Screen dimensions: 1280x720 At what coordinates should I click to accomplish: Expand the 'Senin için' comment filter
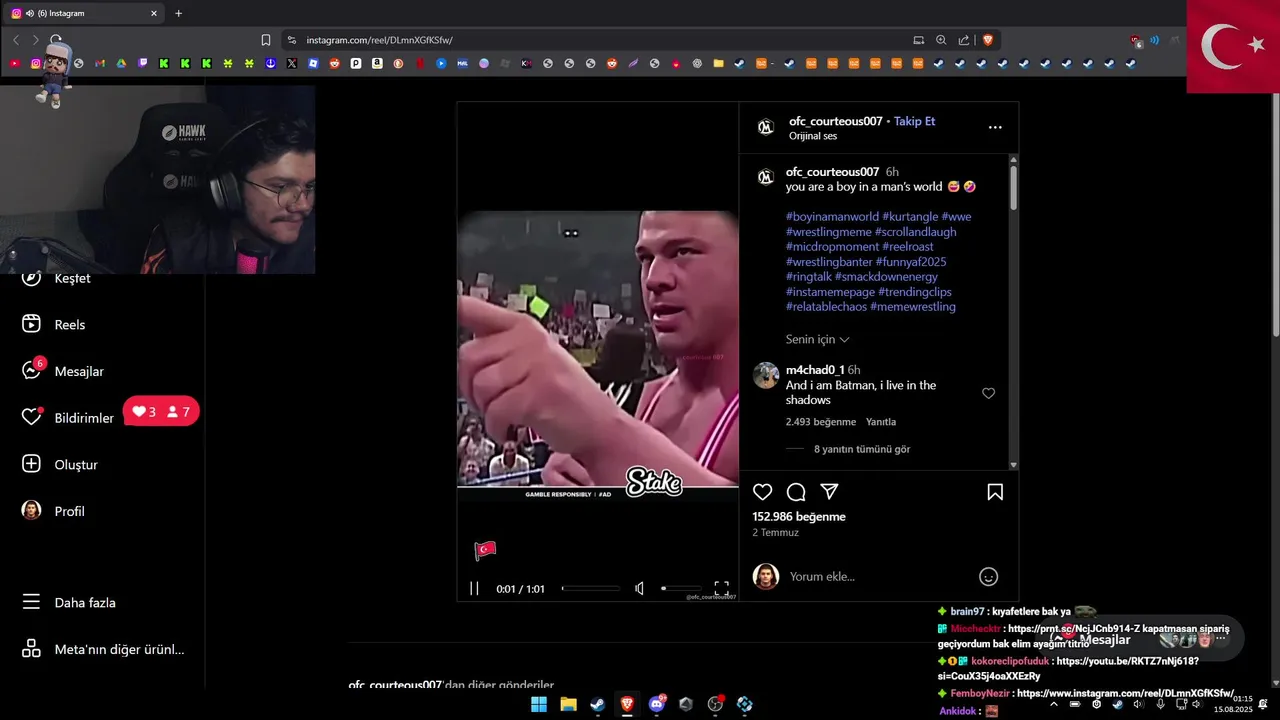pos(817,339)
